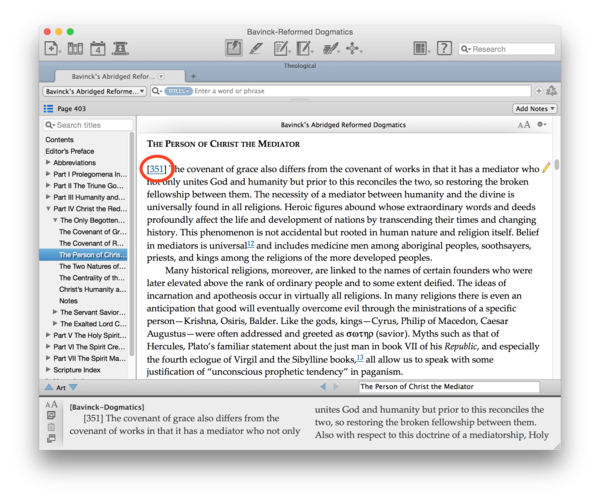Viewport: 600px width, 503px height.
Task: Open the TITLES search field selector
Action: coord(178,91)
